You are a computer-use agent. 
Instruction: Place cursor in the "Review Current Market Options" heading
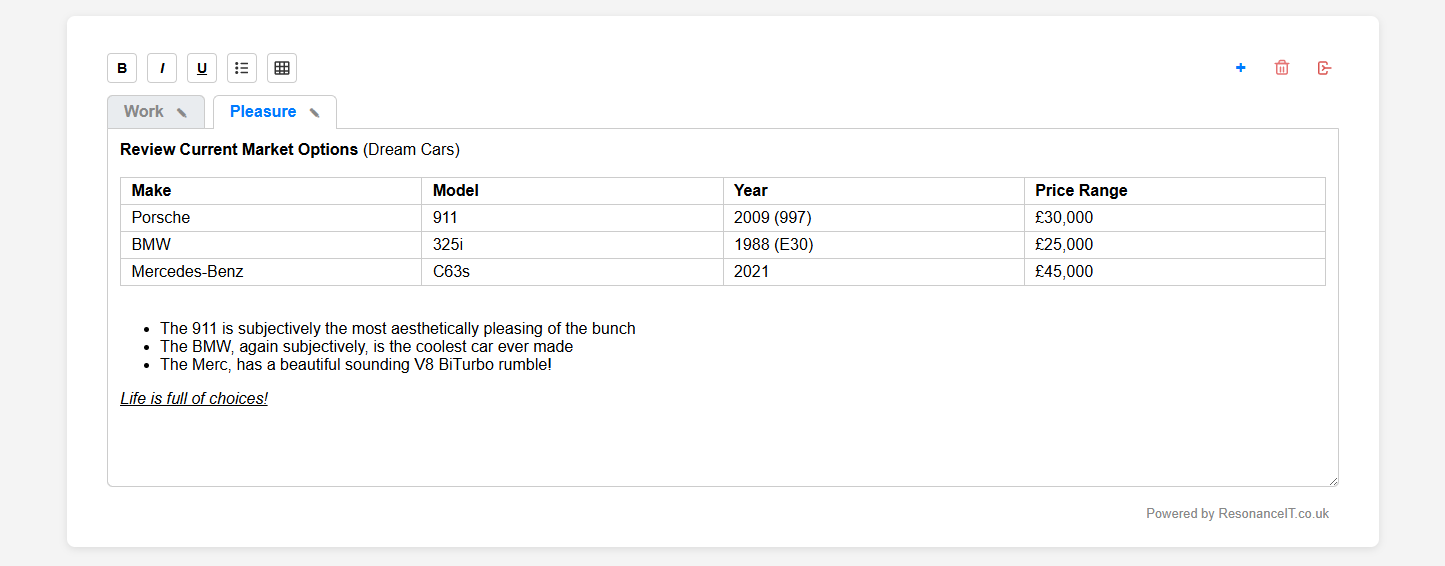point(239,150)
